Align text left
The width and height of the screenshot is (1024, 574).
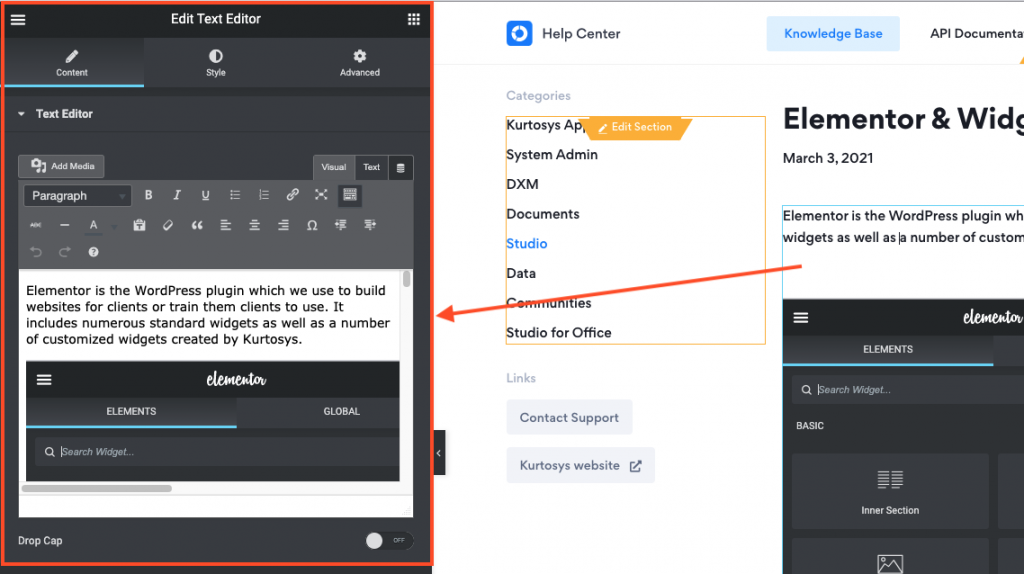[x=225, y=225]
